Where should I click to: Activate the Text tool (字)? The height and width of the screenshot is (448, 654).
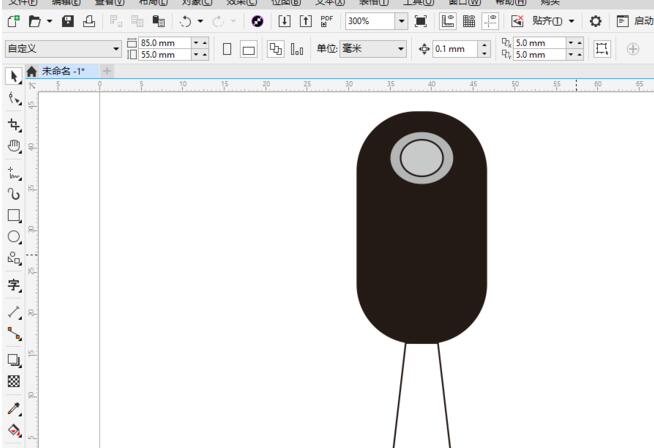pyautogui.click(x=14, y=285)
